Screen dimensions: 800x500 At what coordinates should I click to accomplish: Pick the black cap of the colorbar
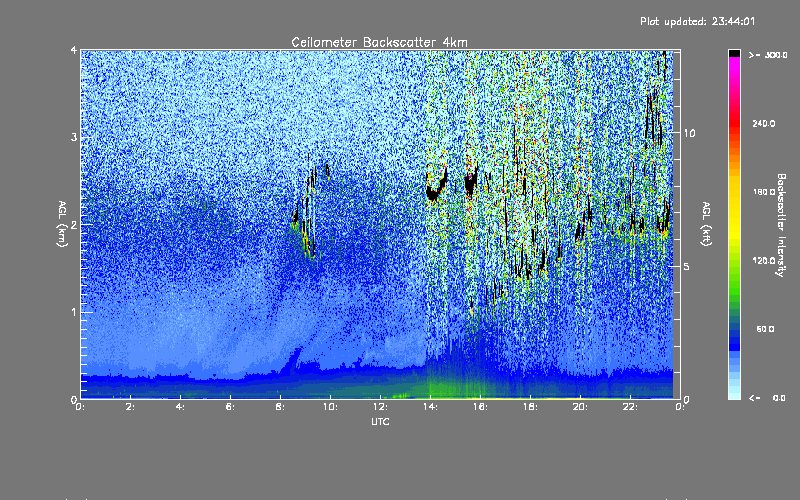(734, 53)
